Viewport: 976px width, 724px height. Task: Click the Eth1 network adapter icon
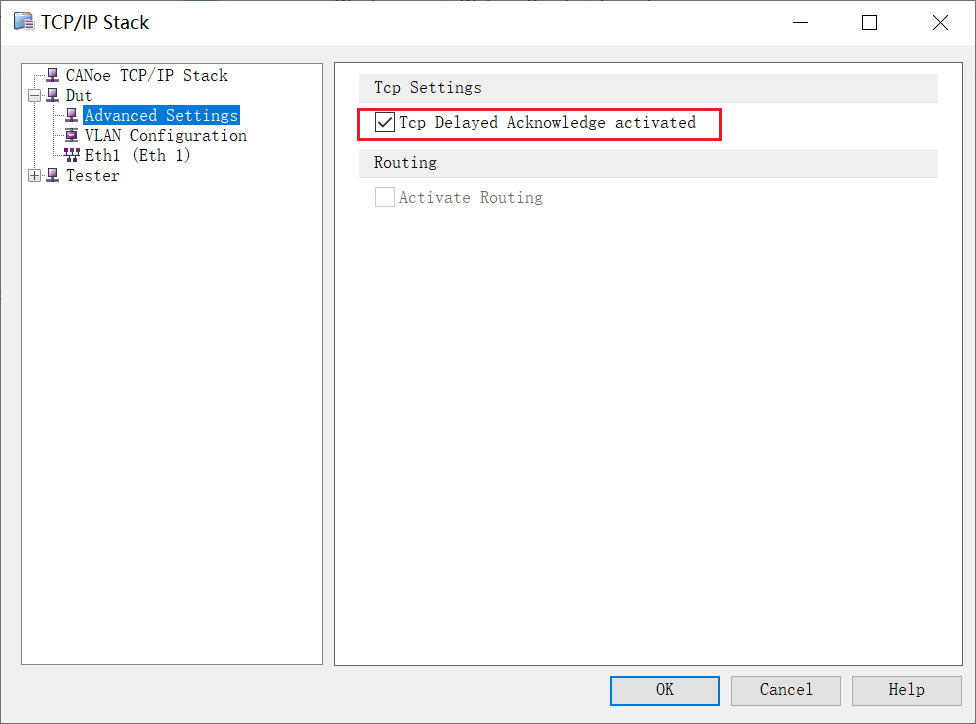[x=71, y=155]
